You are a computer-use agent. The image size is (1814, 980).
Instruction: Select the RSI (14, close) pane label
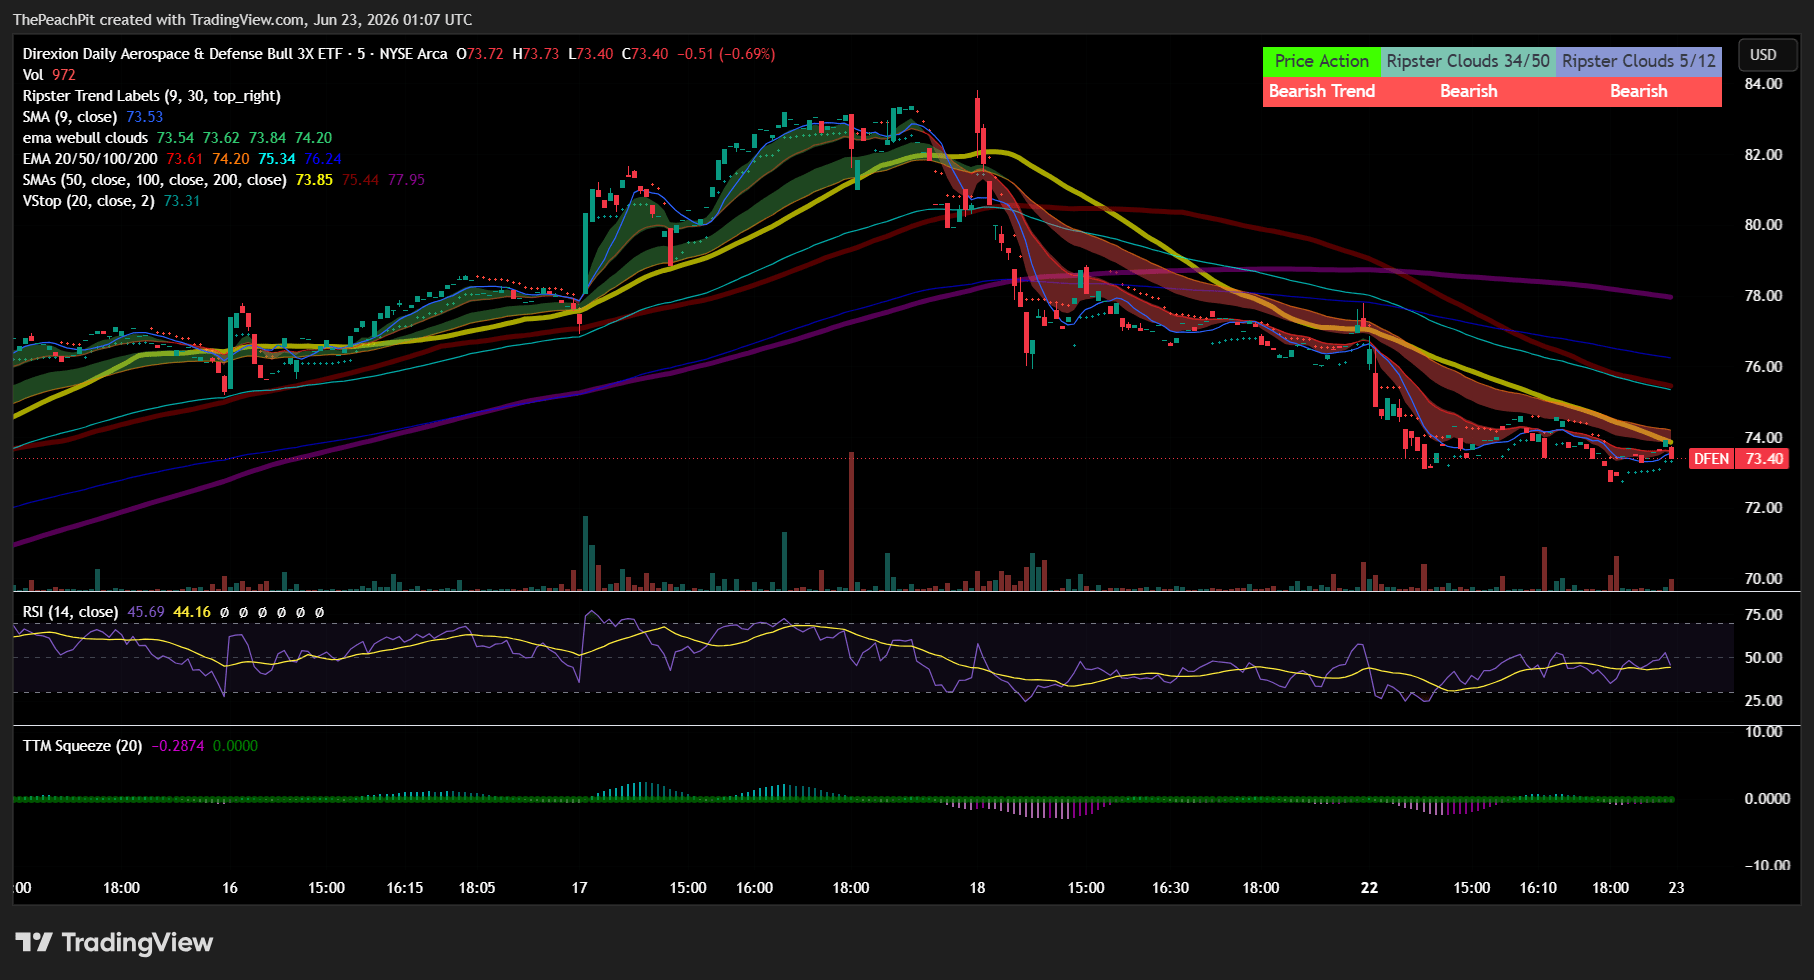point(71,612)
